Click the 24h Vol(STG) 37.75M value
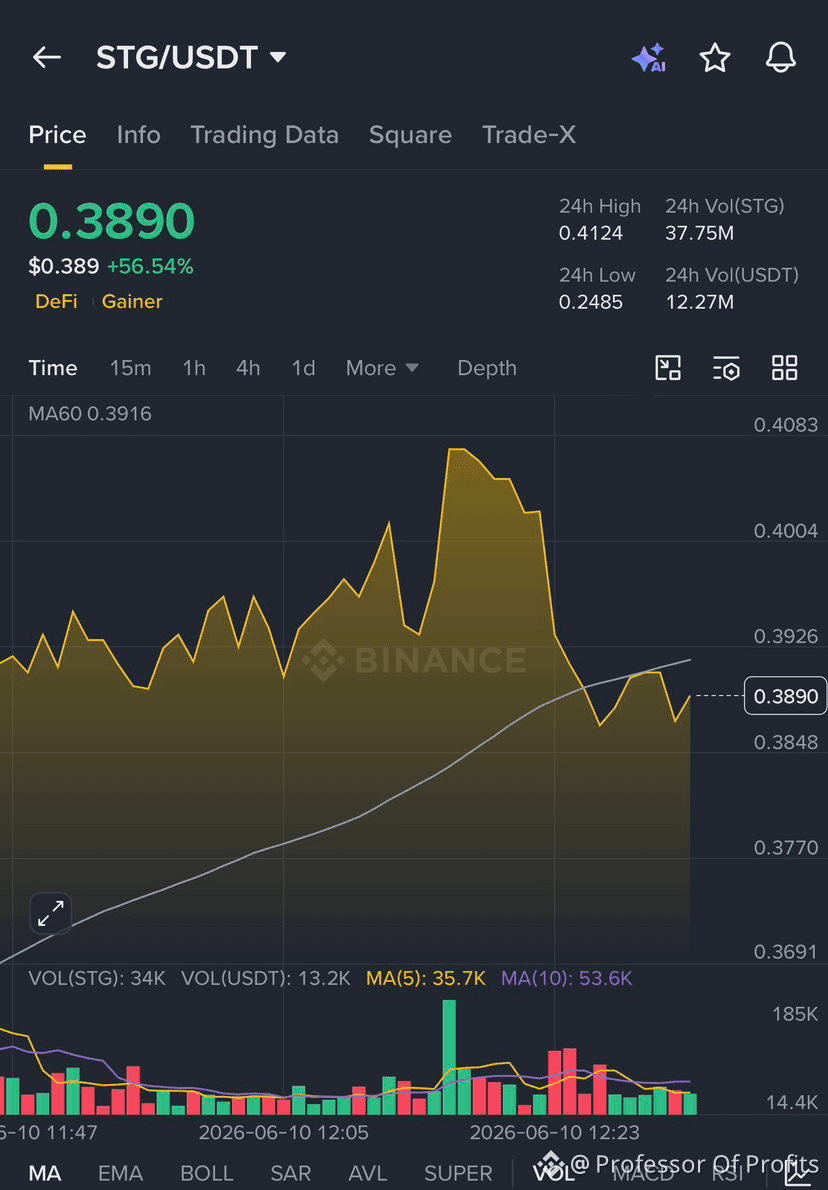The width and height of the screenshot is (828, 1190). (x=699, y=233)
